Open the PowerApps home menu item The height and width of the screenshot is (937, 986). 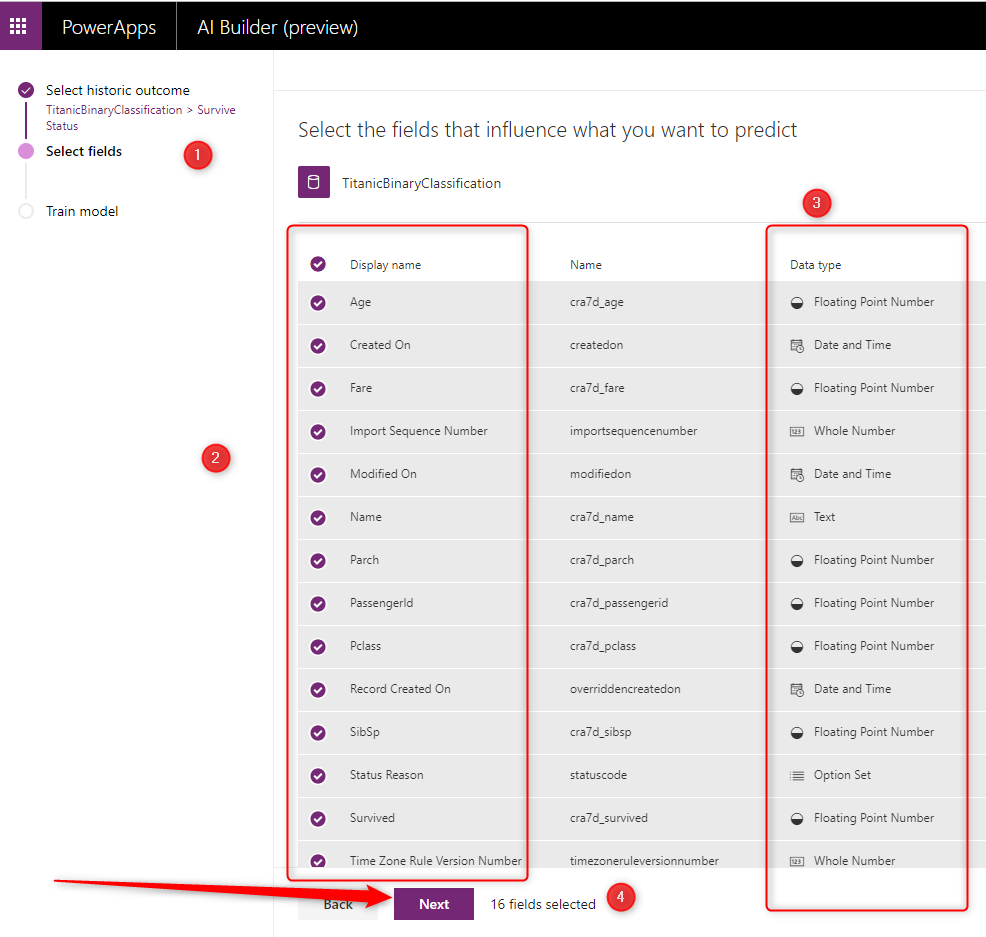pos(108,26)
